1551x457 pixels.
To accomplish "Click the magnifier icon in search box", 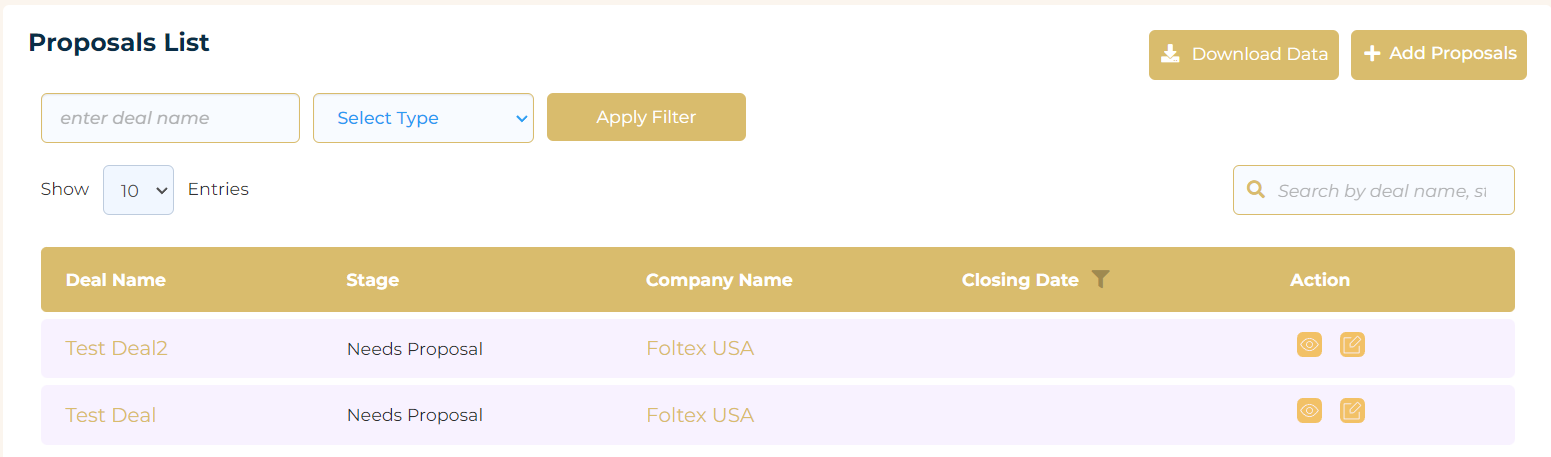I will pos(1255,189).
